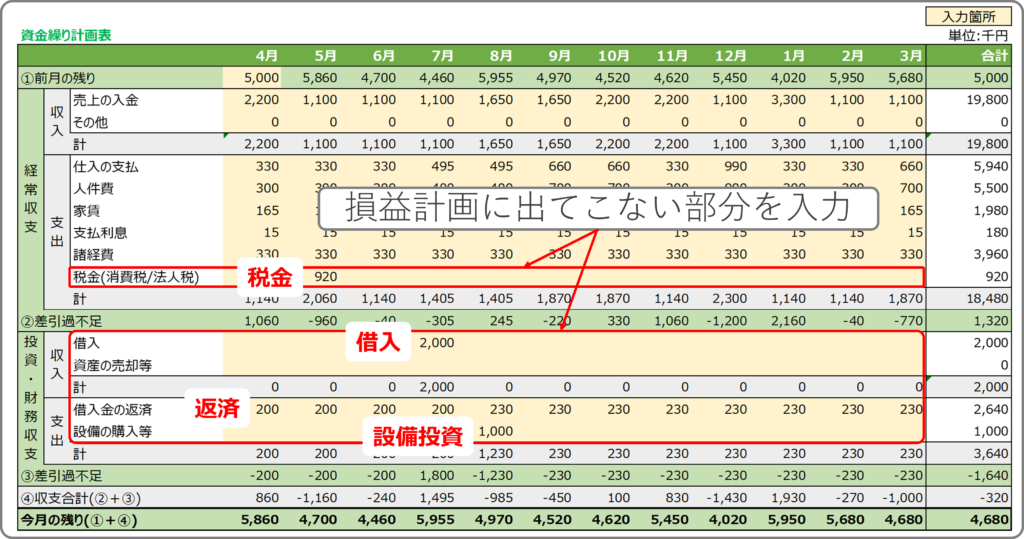Select 借入 7月 cell 2,000

[x=437, y=343]
